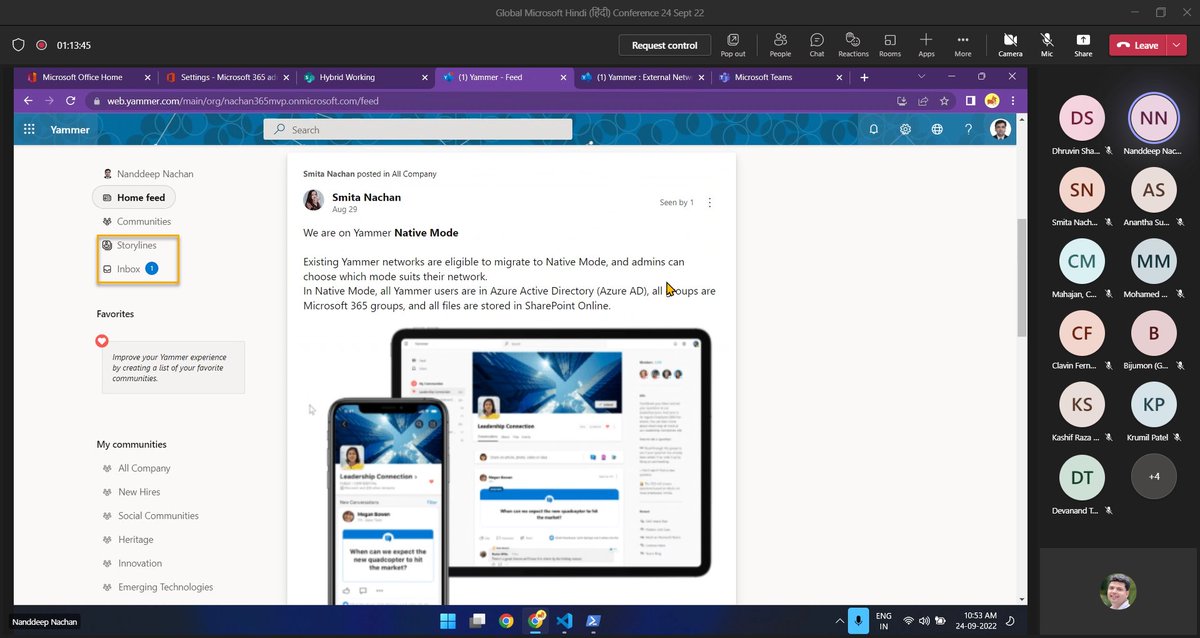Open the Yammer Inbox
Screen dimensions: 1200x638
point(129,269)
